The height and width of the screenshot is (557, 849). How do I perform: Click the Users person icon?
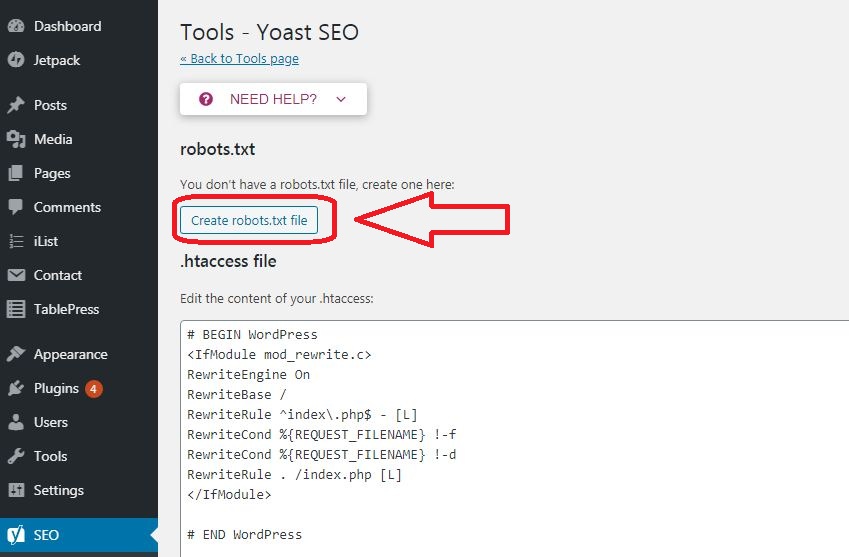(x=16, y=422)
